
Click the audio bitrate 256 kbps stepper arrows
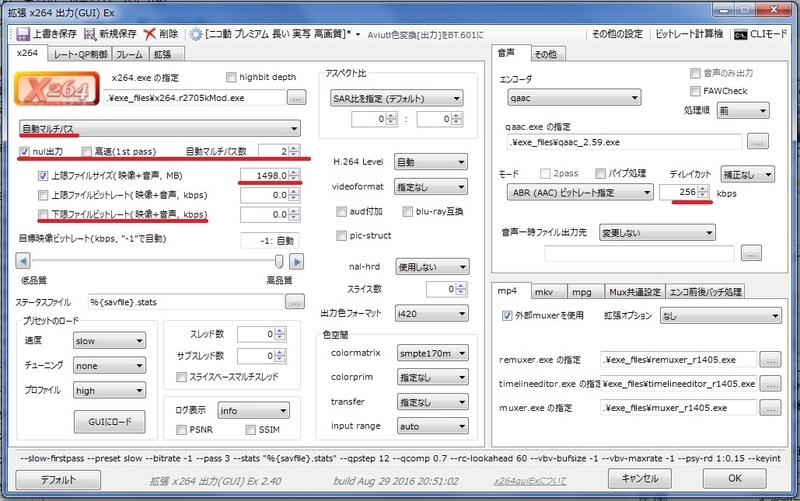tap(703, 192)
